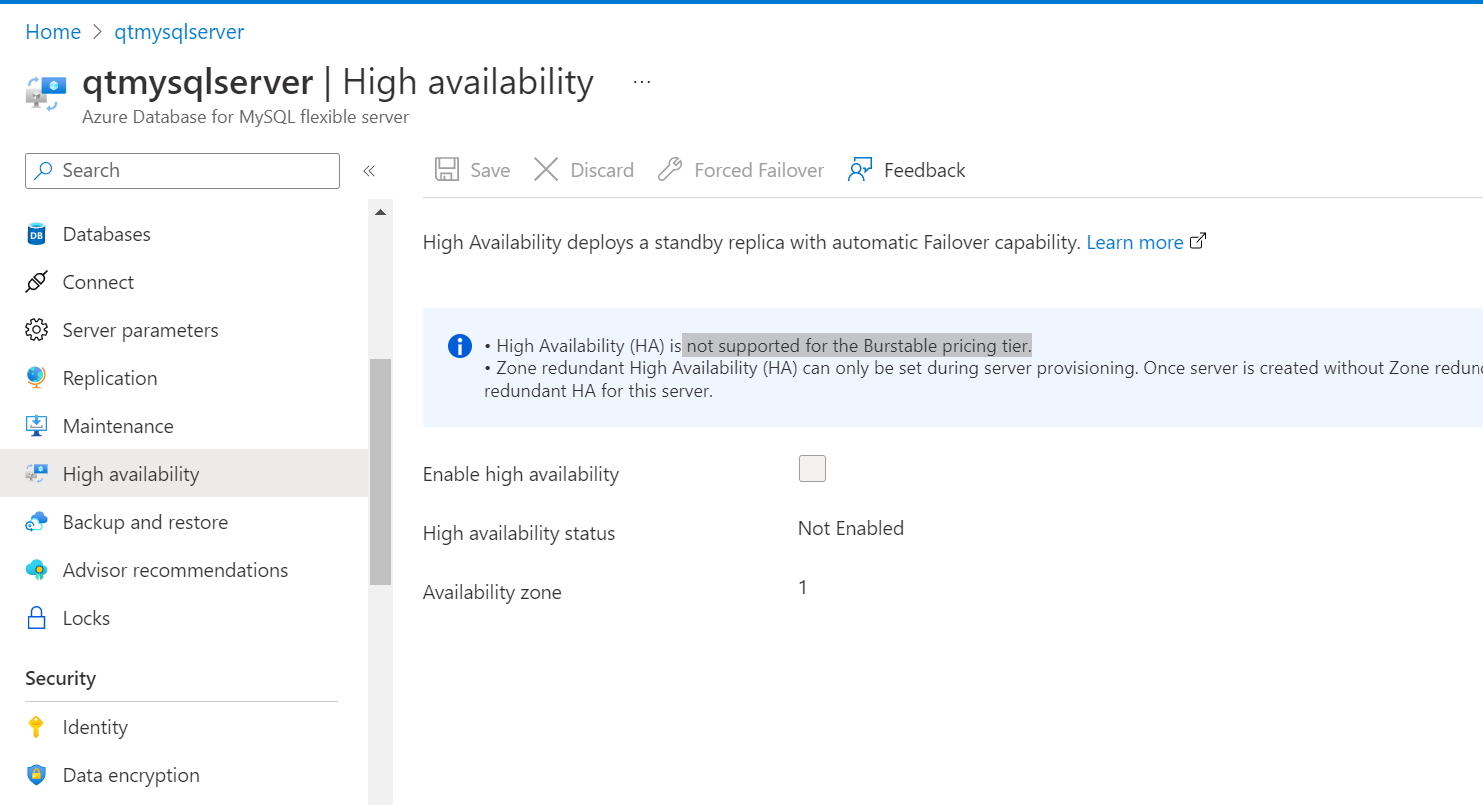Click the Feedback label in the toolbar
Screen dimensions: 1483x805
925,170
